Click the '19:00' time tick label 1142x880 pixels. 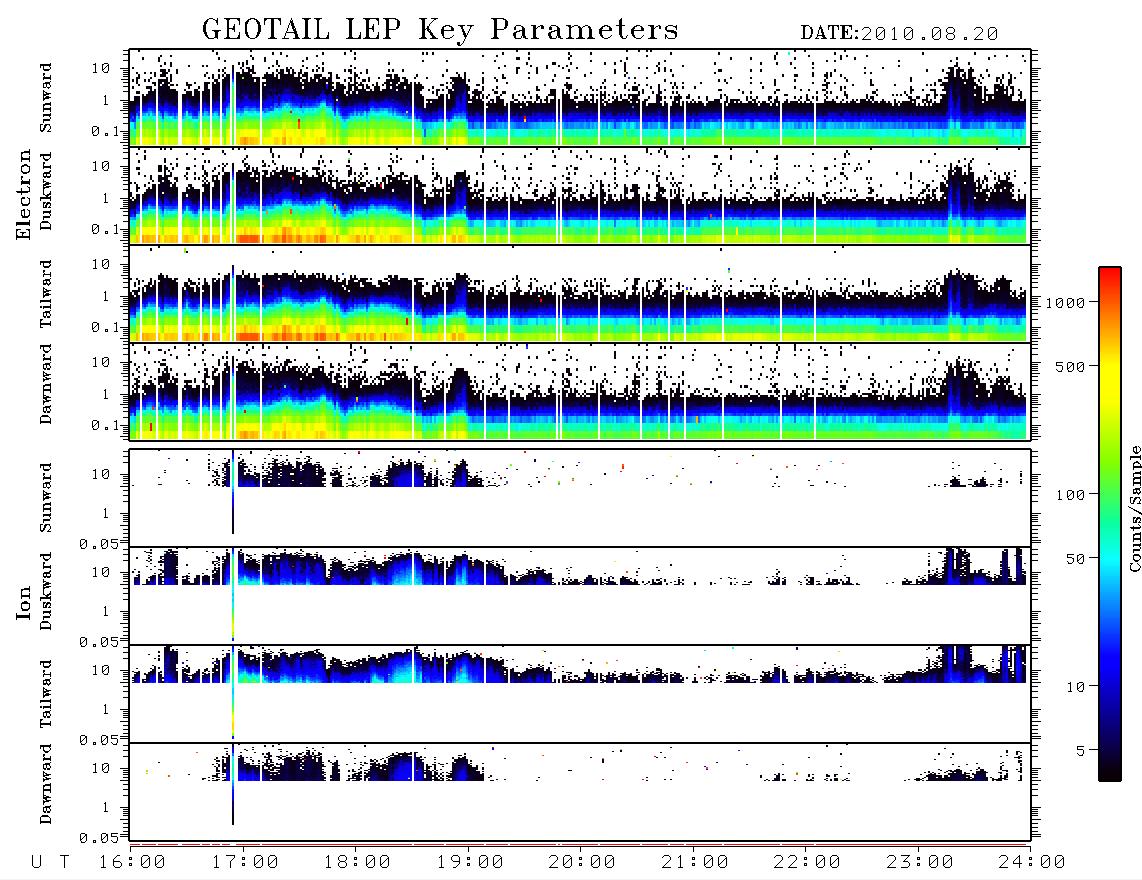470,863
